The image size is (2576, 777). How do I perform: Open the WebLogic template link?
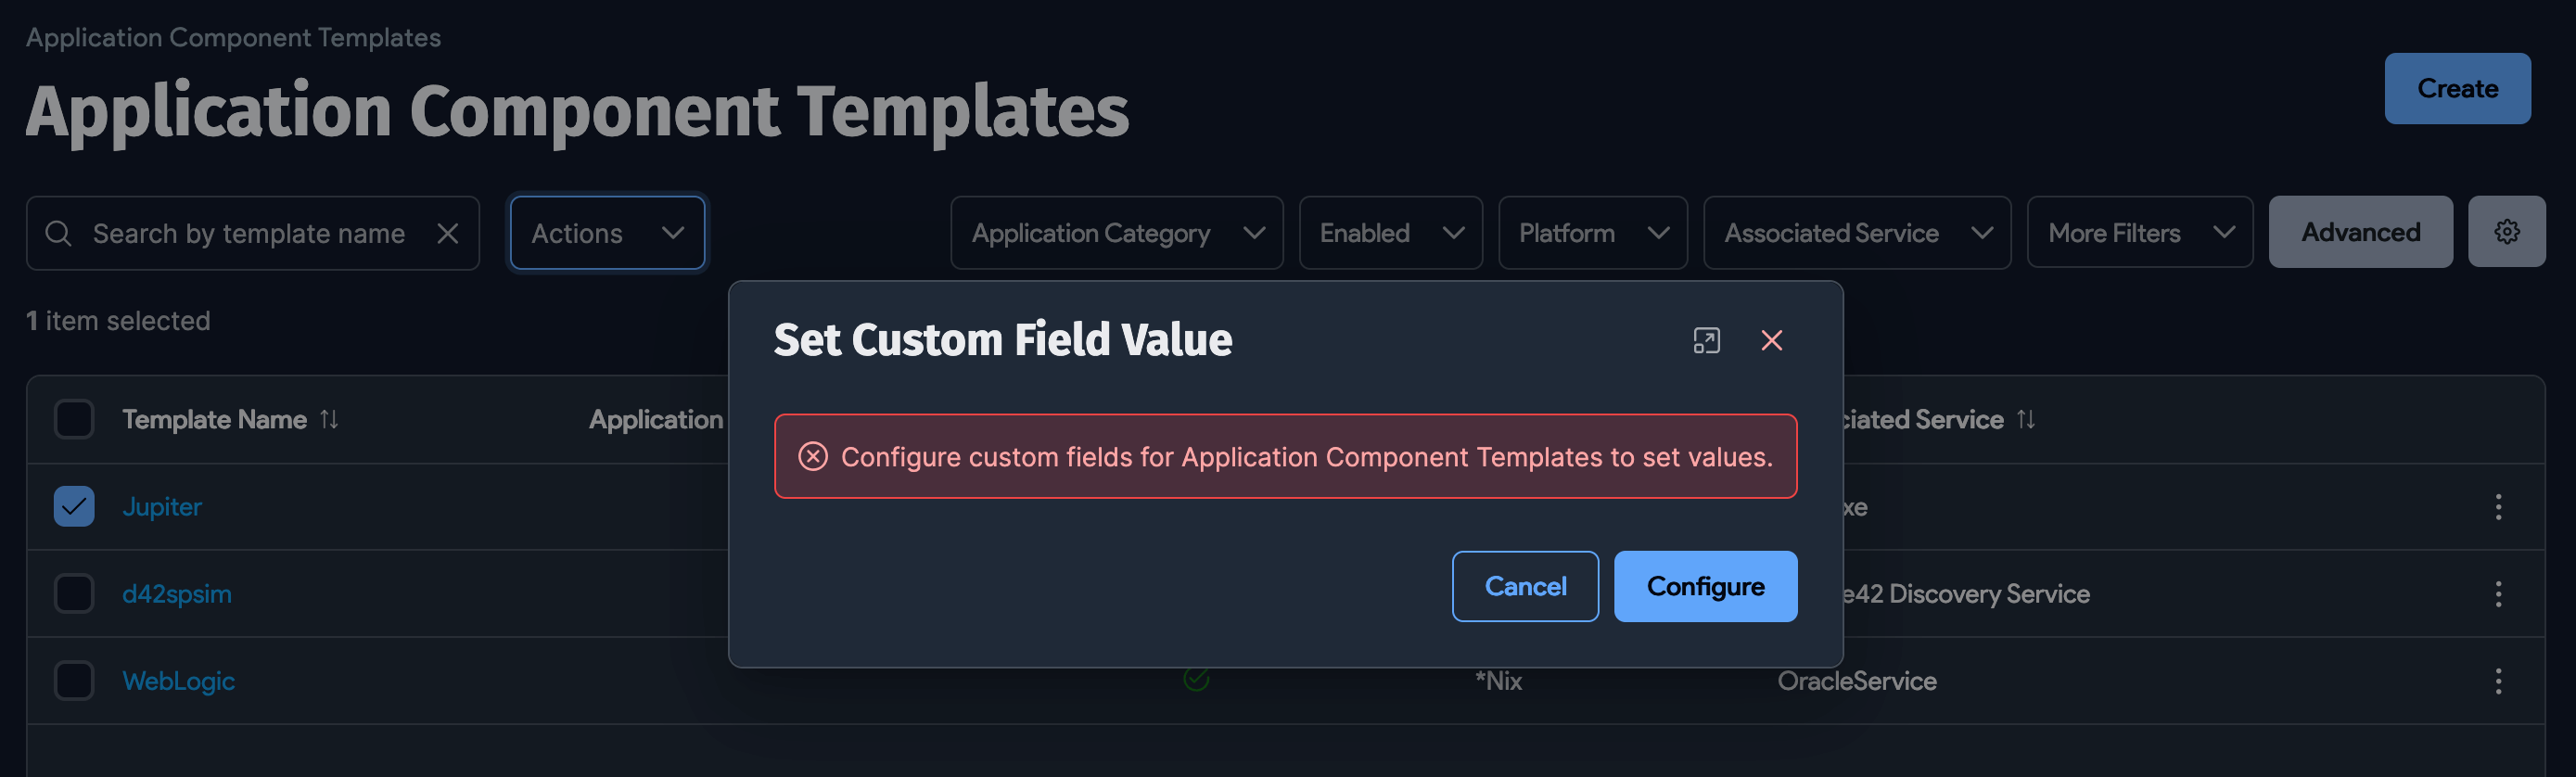[x=179, y=680]
